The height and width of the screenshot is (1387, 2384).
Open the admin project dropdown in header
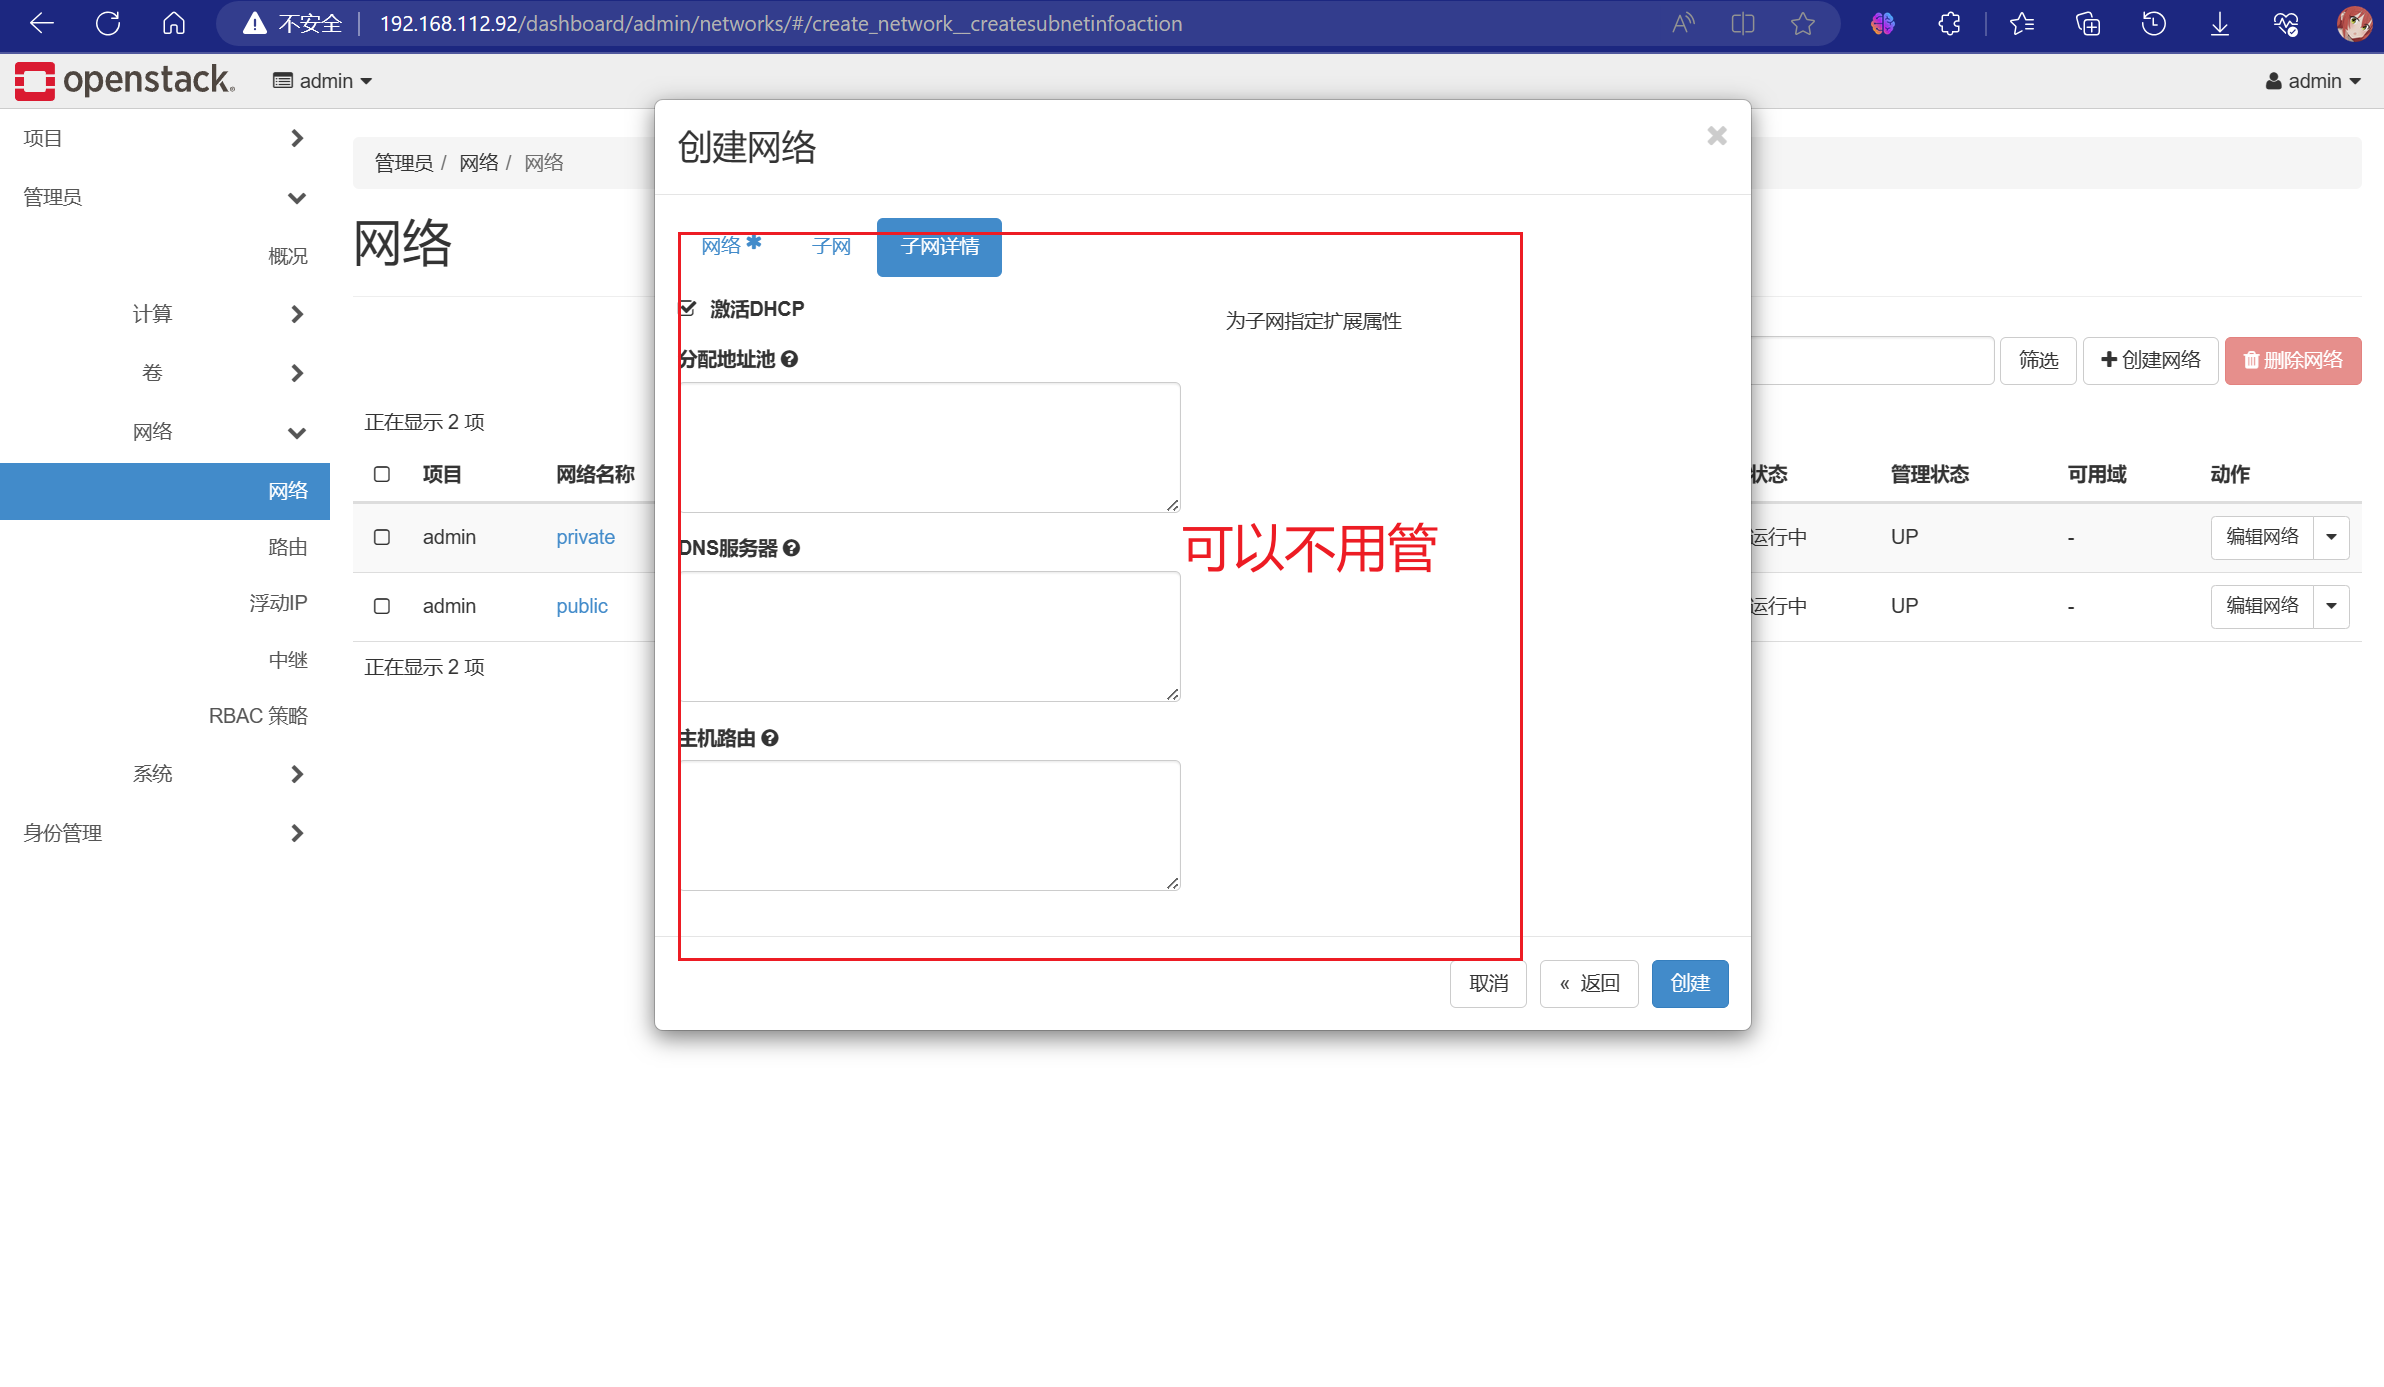coord(322,81)
